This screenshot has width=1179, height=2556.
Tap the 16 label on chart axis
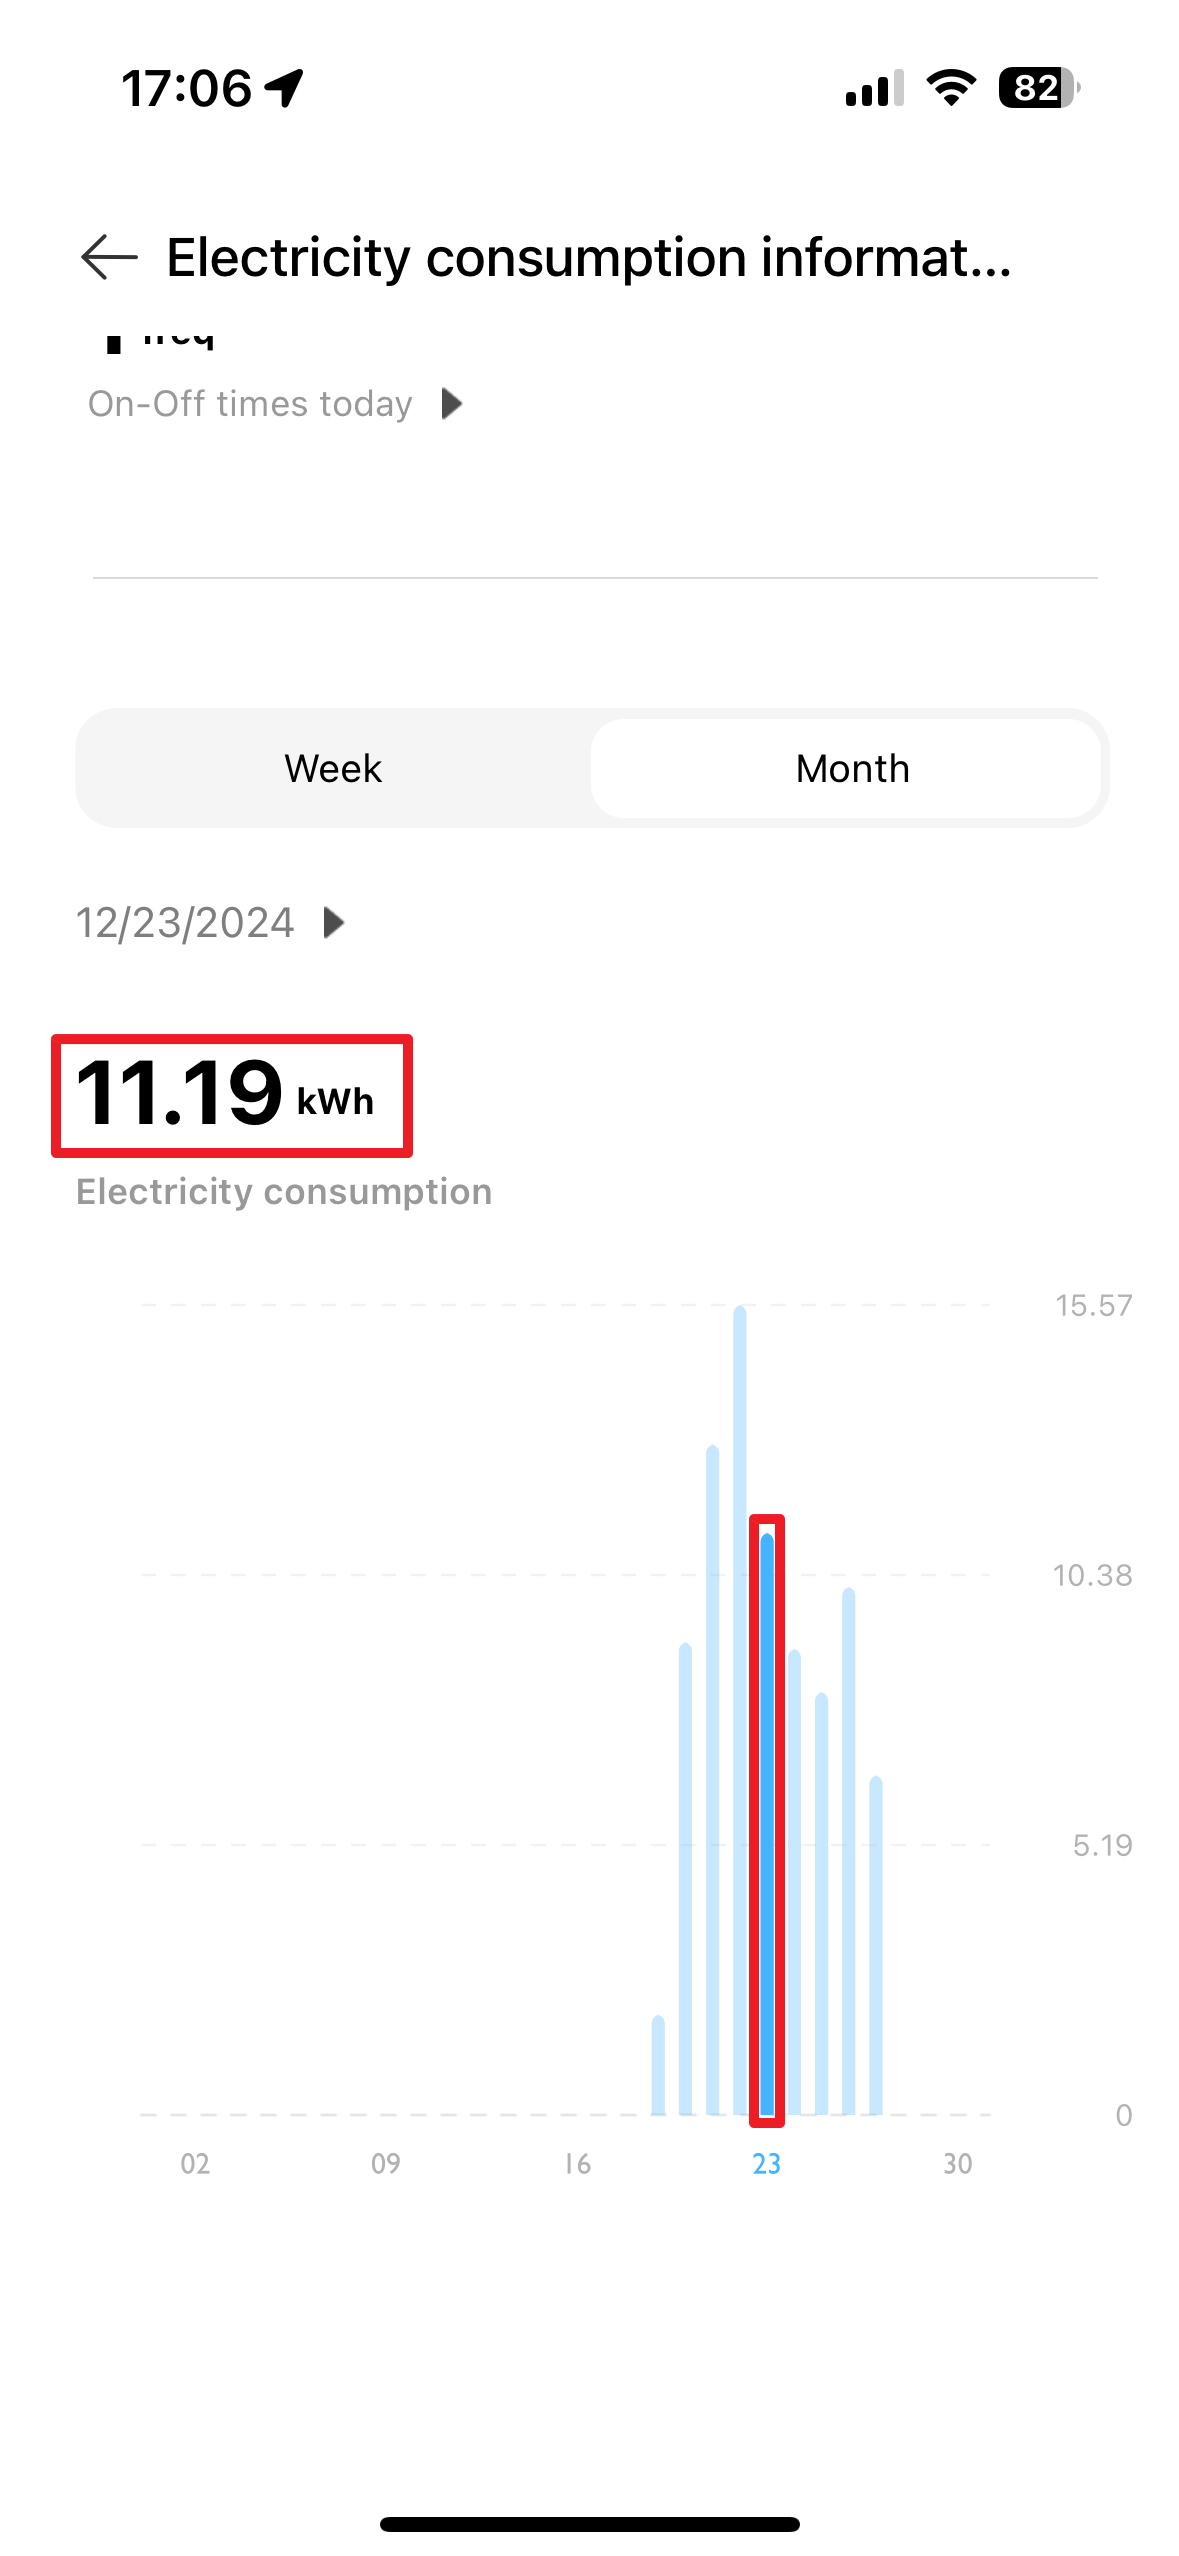pyautogui.click(x=577, y=2164)
